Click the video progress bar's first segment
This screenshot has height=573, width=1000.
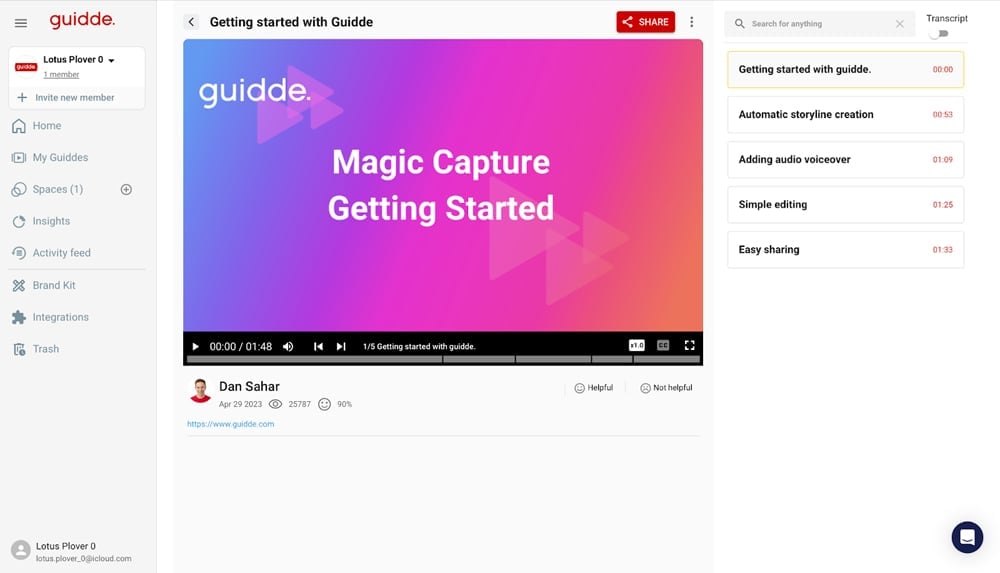(x=314, y=359)
